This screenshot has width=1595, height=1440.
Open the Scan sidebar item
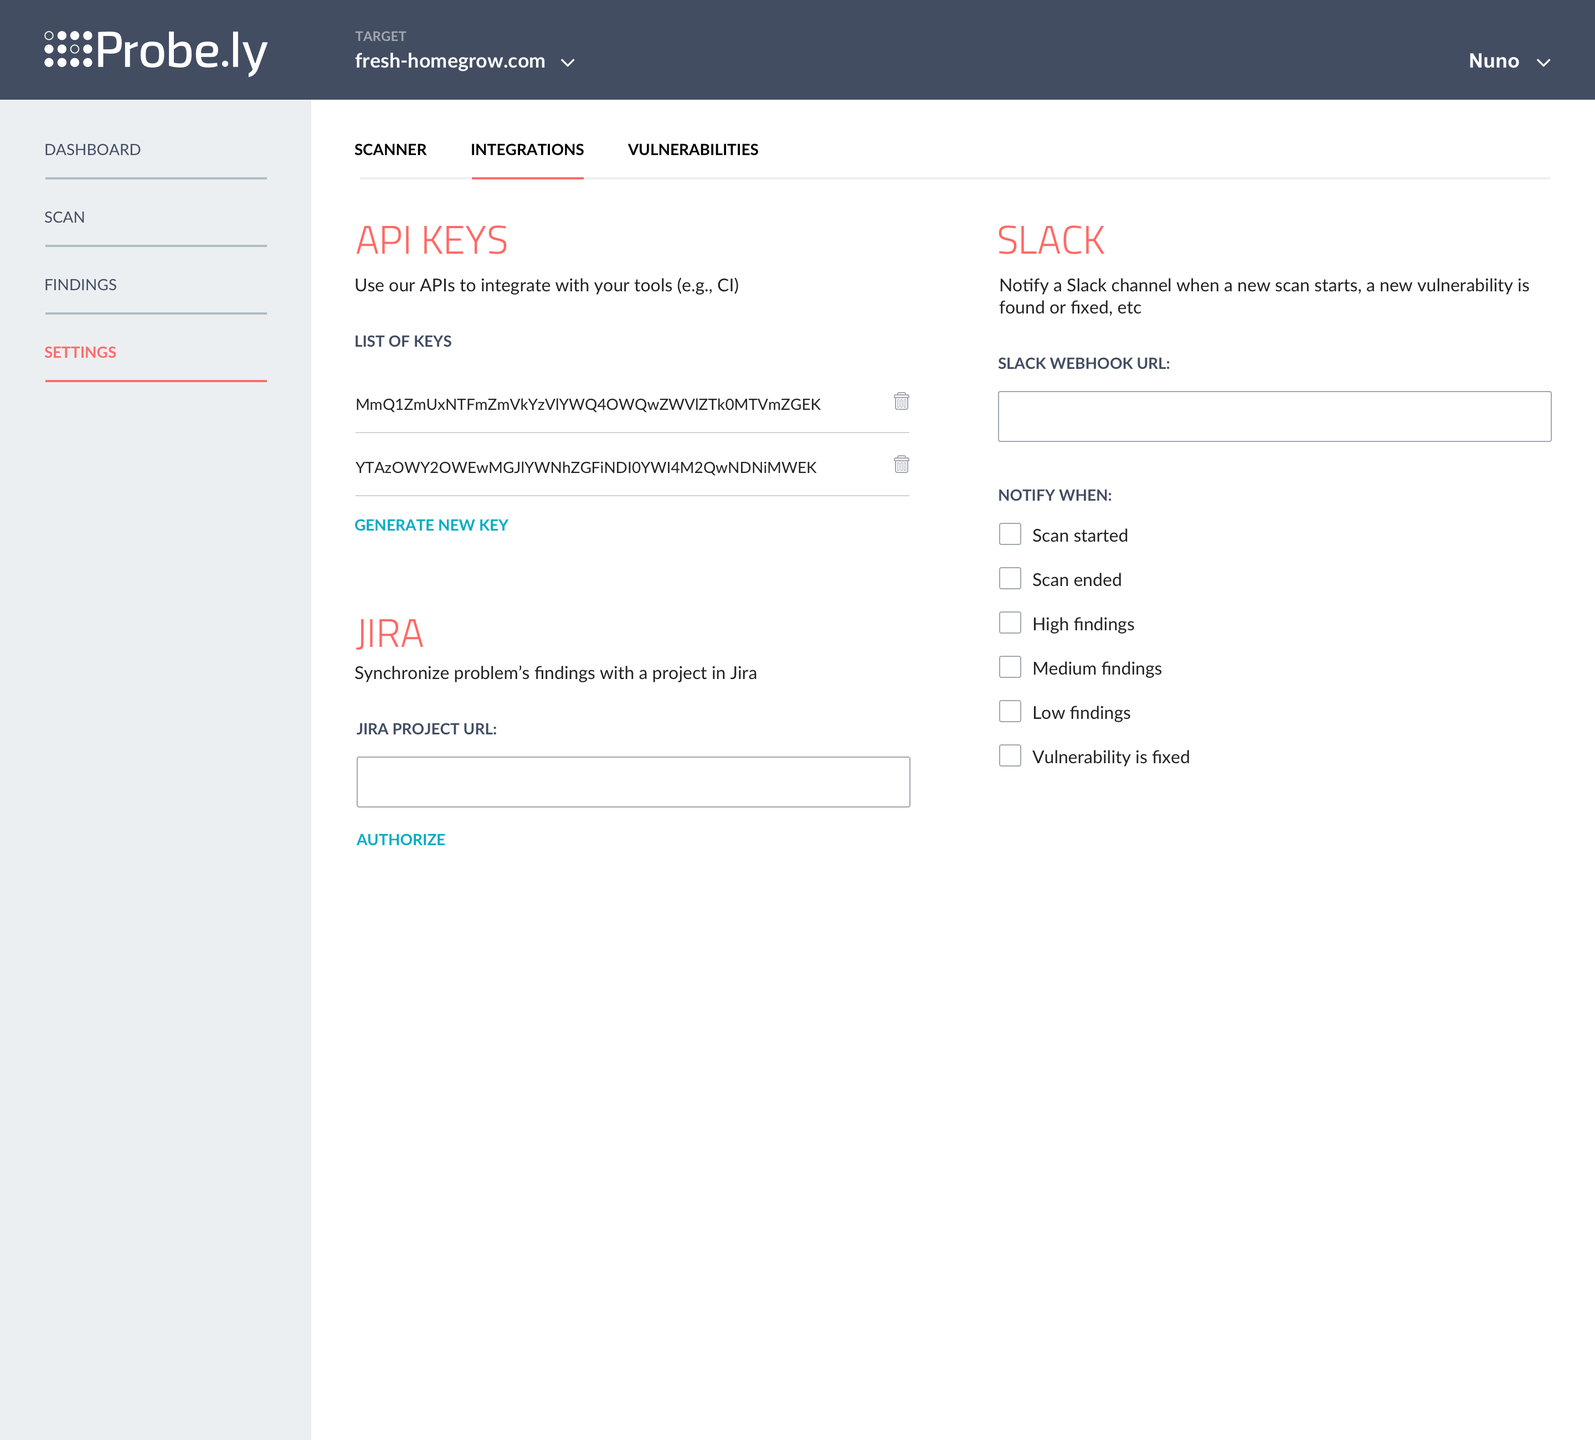click(x=65, y=217)
